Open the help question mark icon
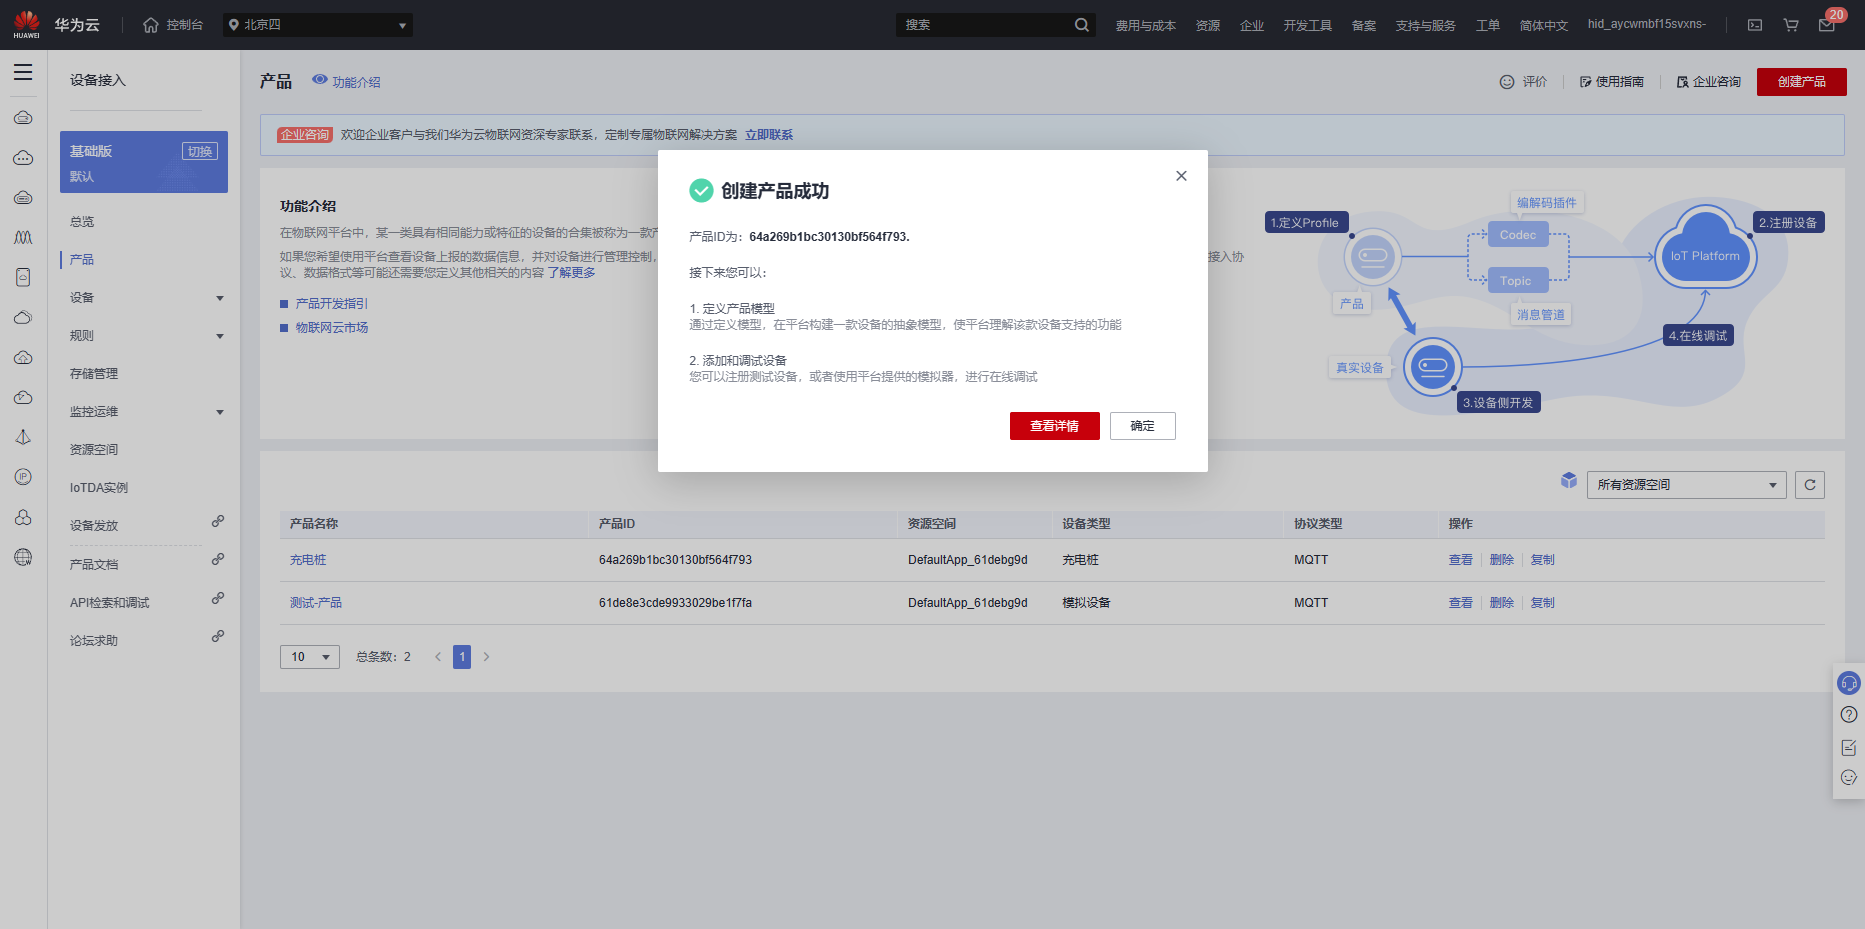 click(x=1849, y=715)
